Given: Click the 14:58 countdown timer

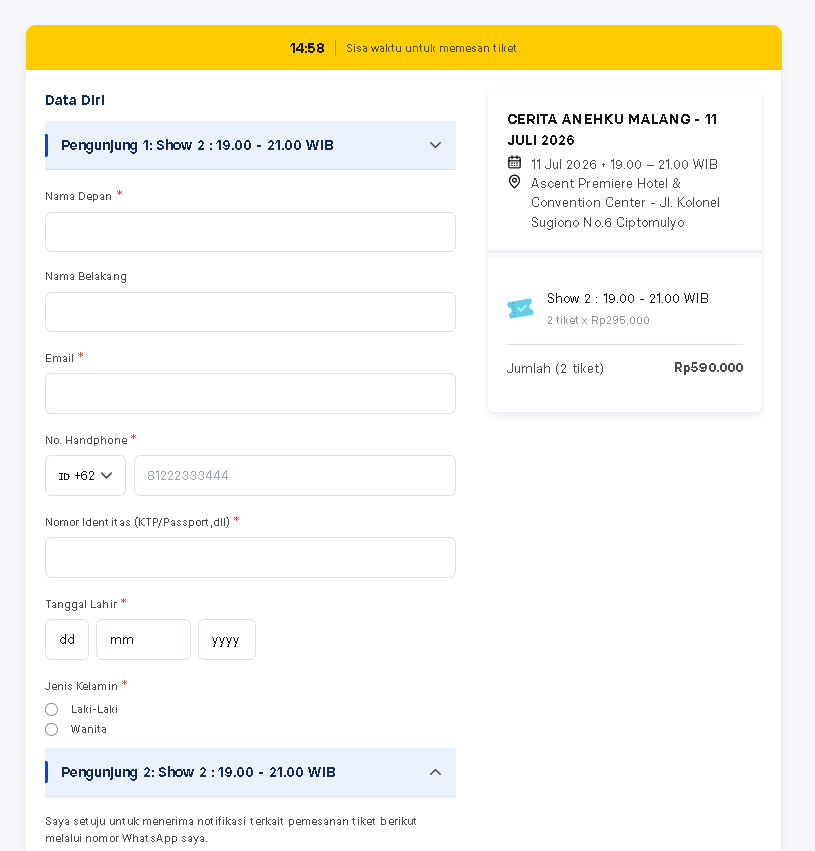Looking at the screenshot, I should coord(307,48).
